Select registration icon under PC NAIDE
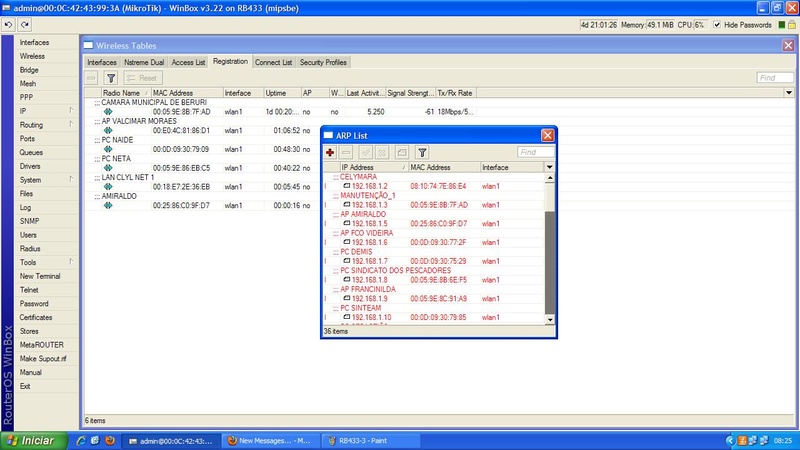Image resolution: width=800 pixels, height=450 pixels. (108, 149)
